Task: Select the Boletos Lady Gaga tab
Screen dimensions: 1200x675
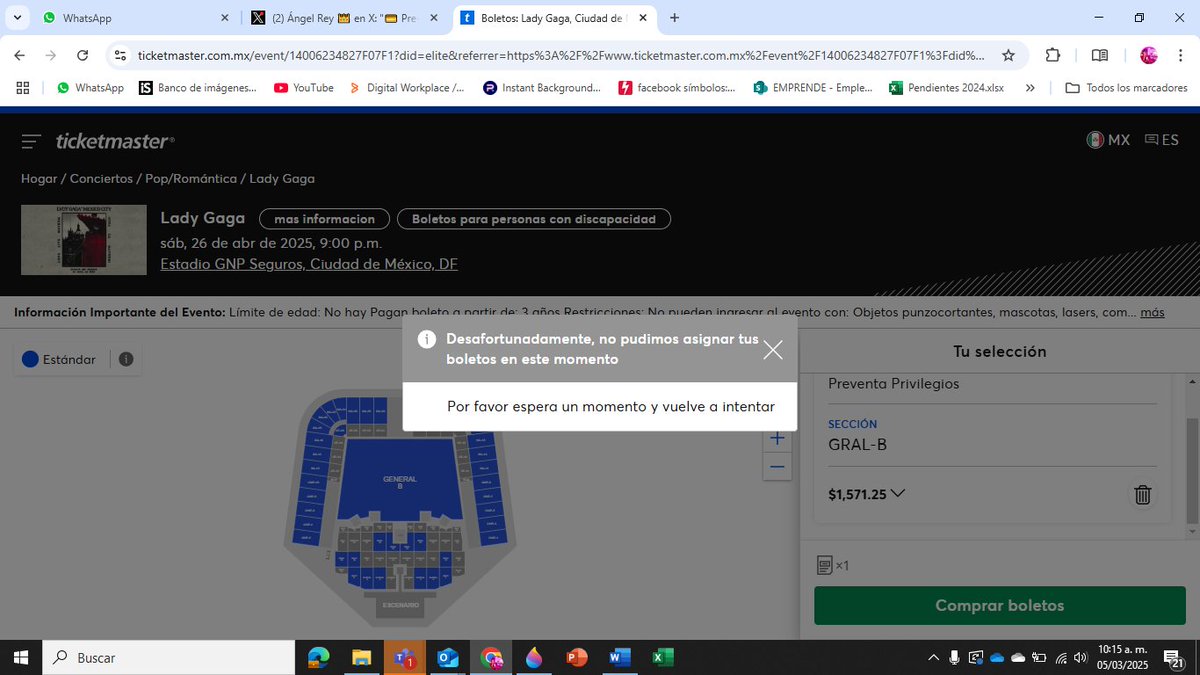Action: click(x=553, y=18)
